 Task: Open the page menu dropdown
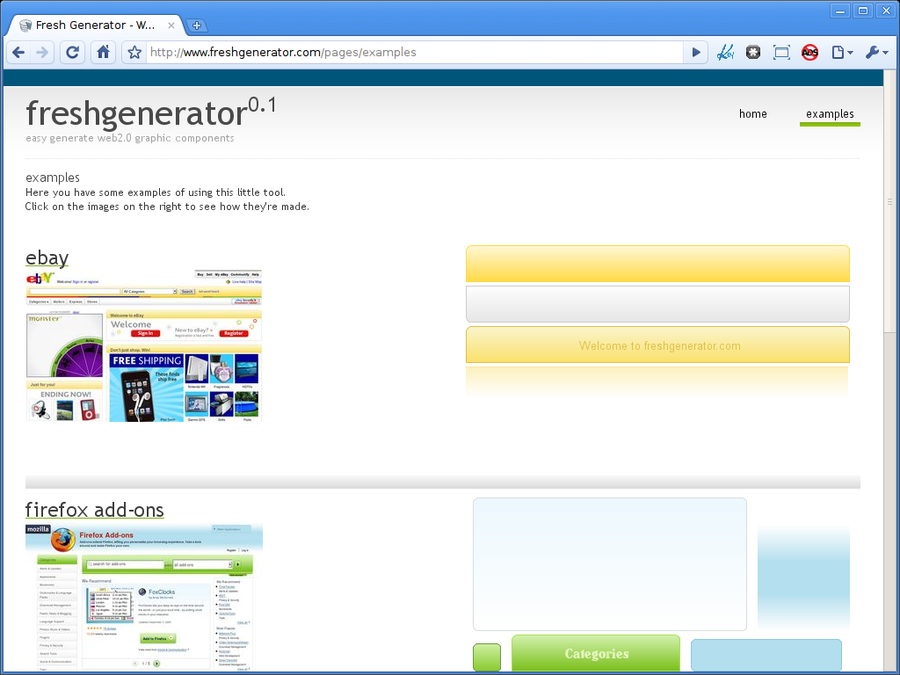tap(842, 53)
